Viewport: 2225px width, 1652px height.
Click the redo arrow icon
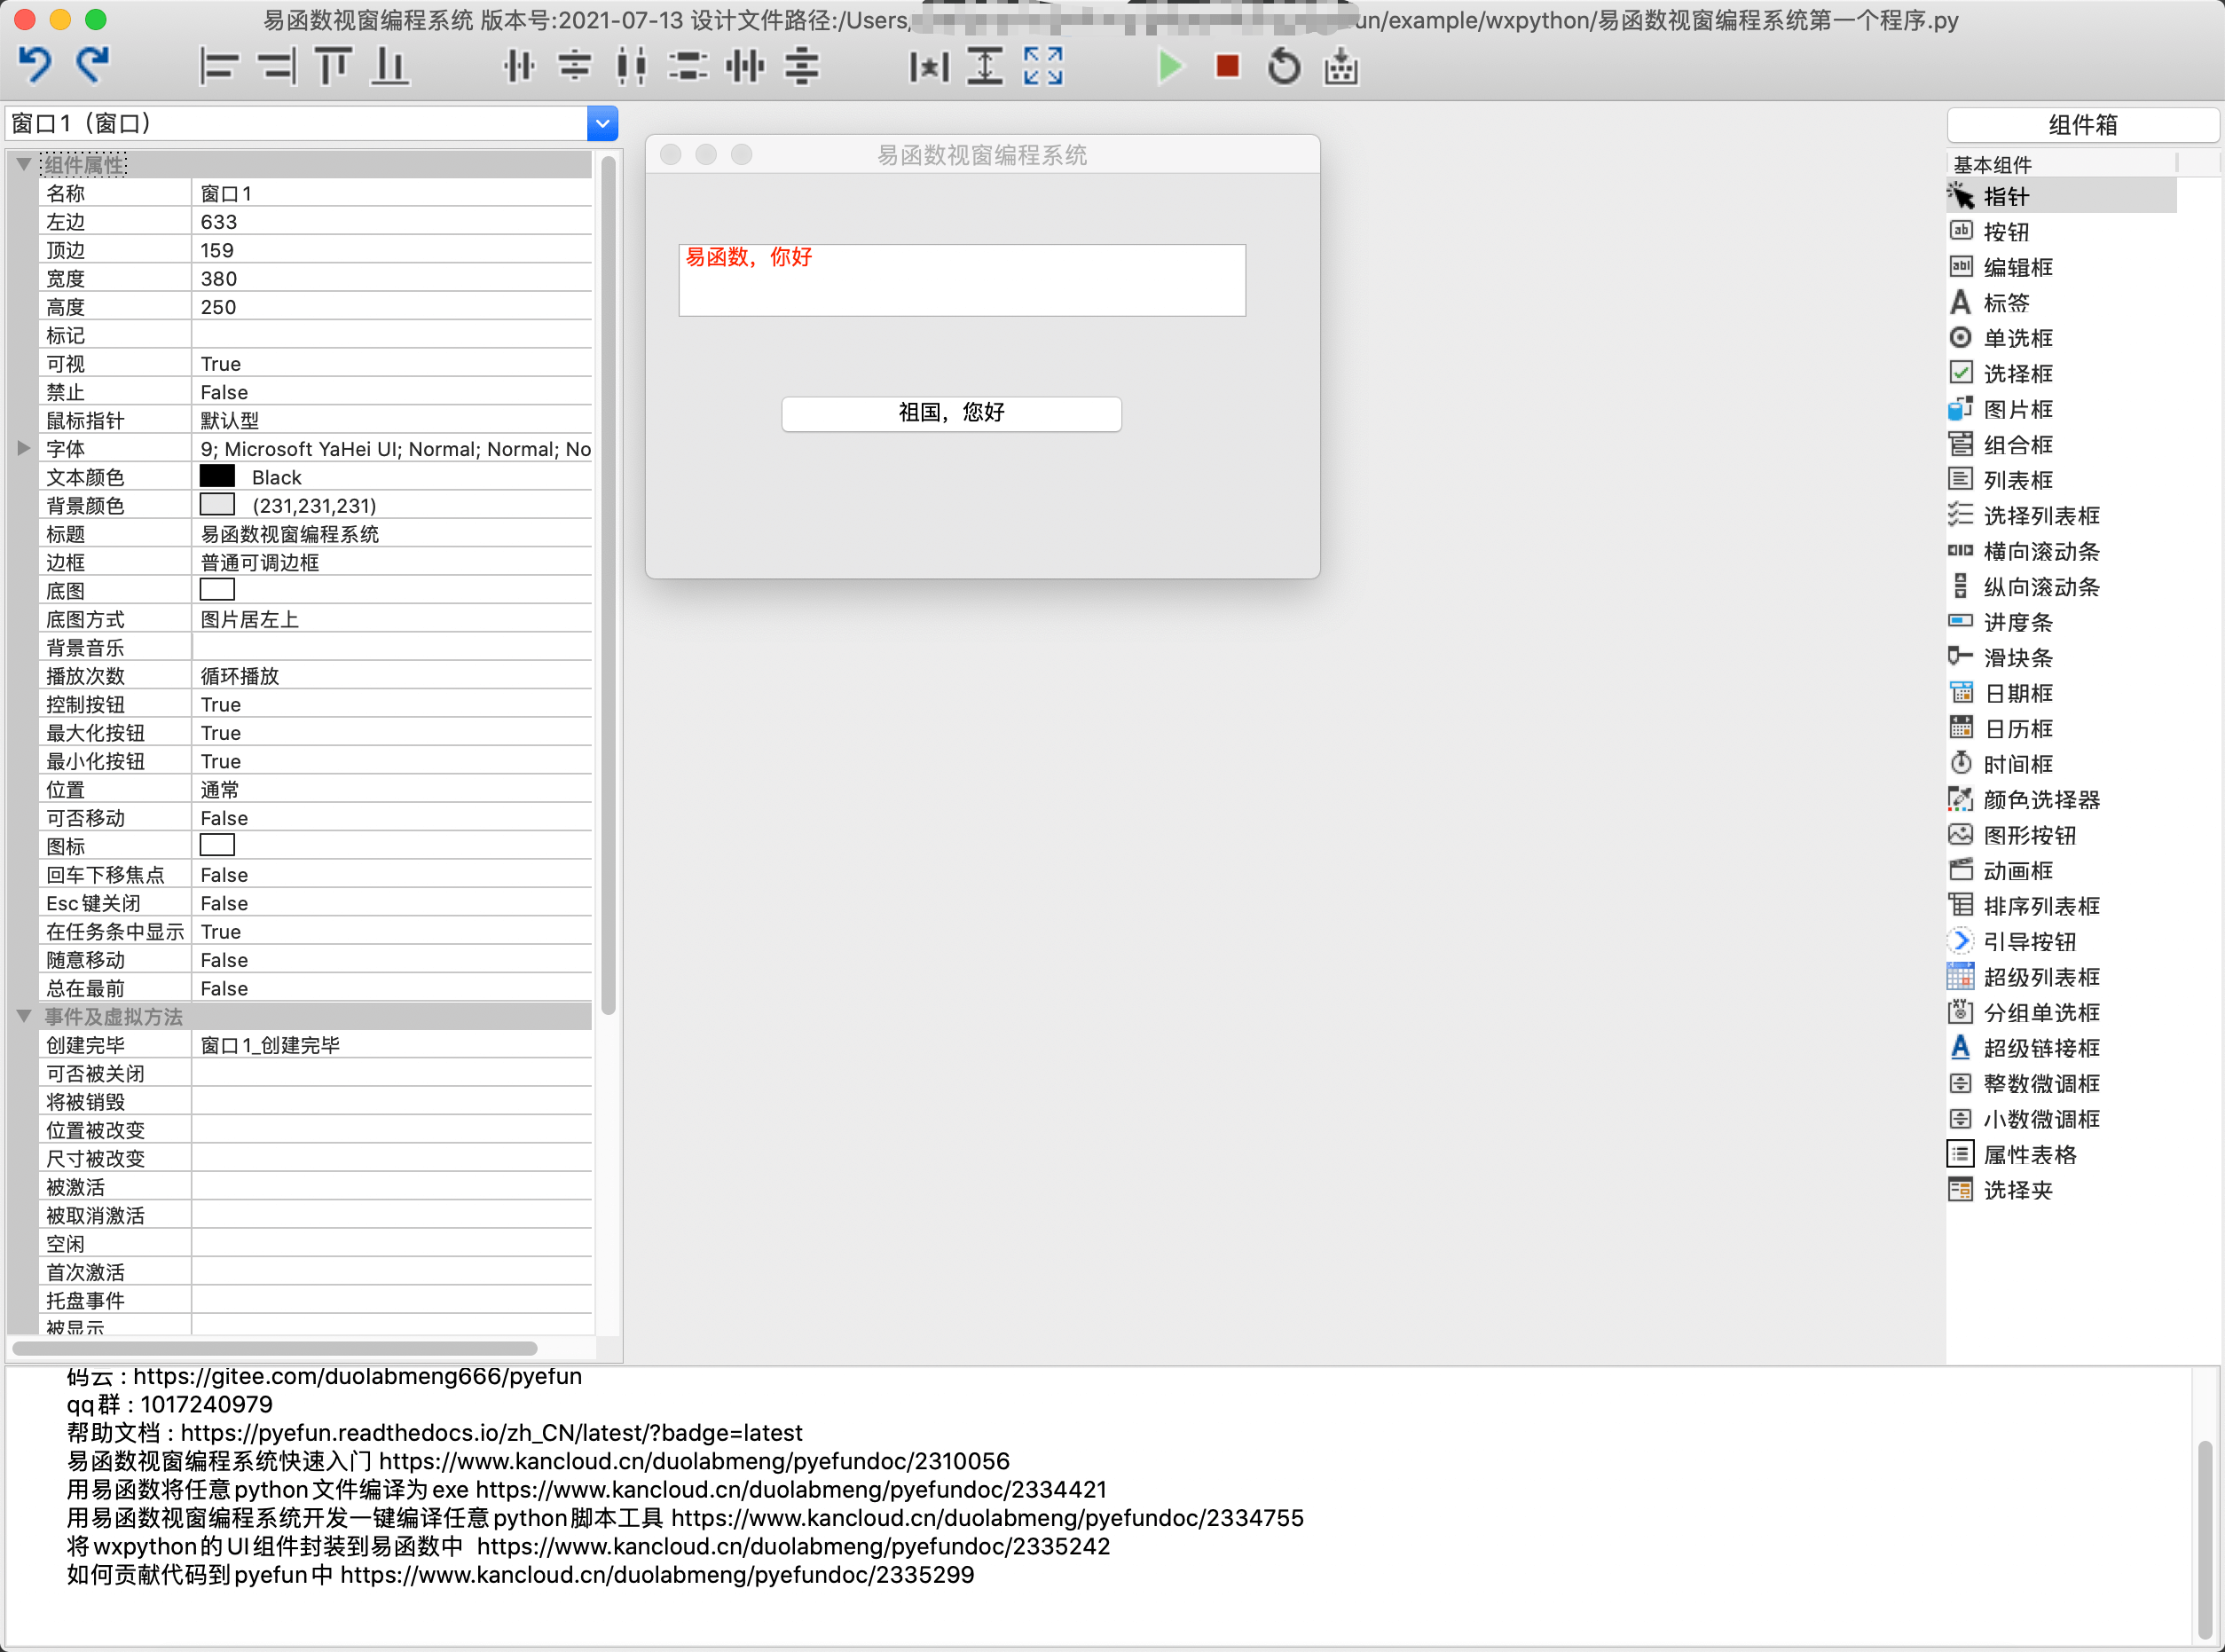[x=93, y=66]
